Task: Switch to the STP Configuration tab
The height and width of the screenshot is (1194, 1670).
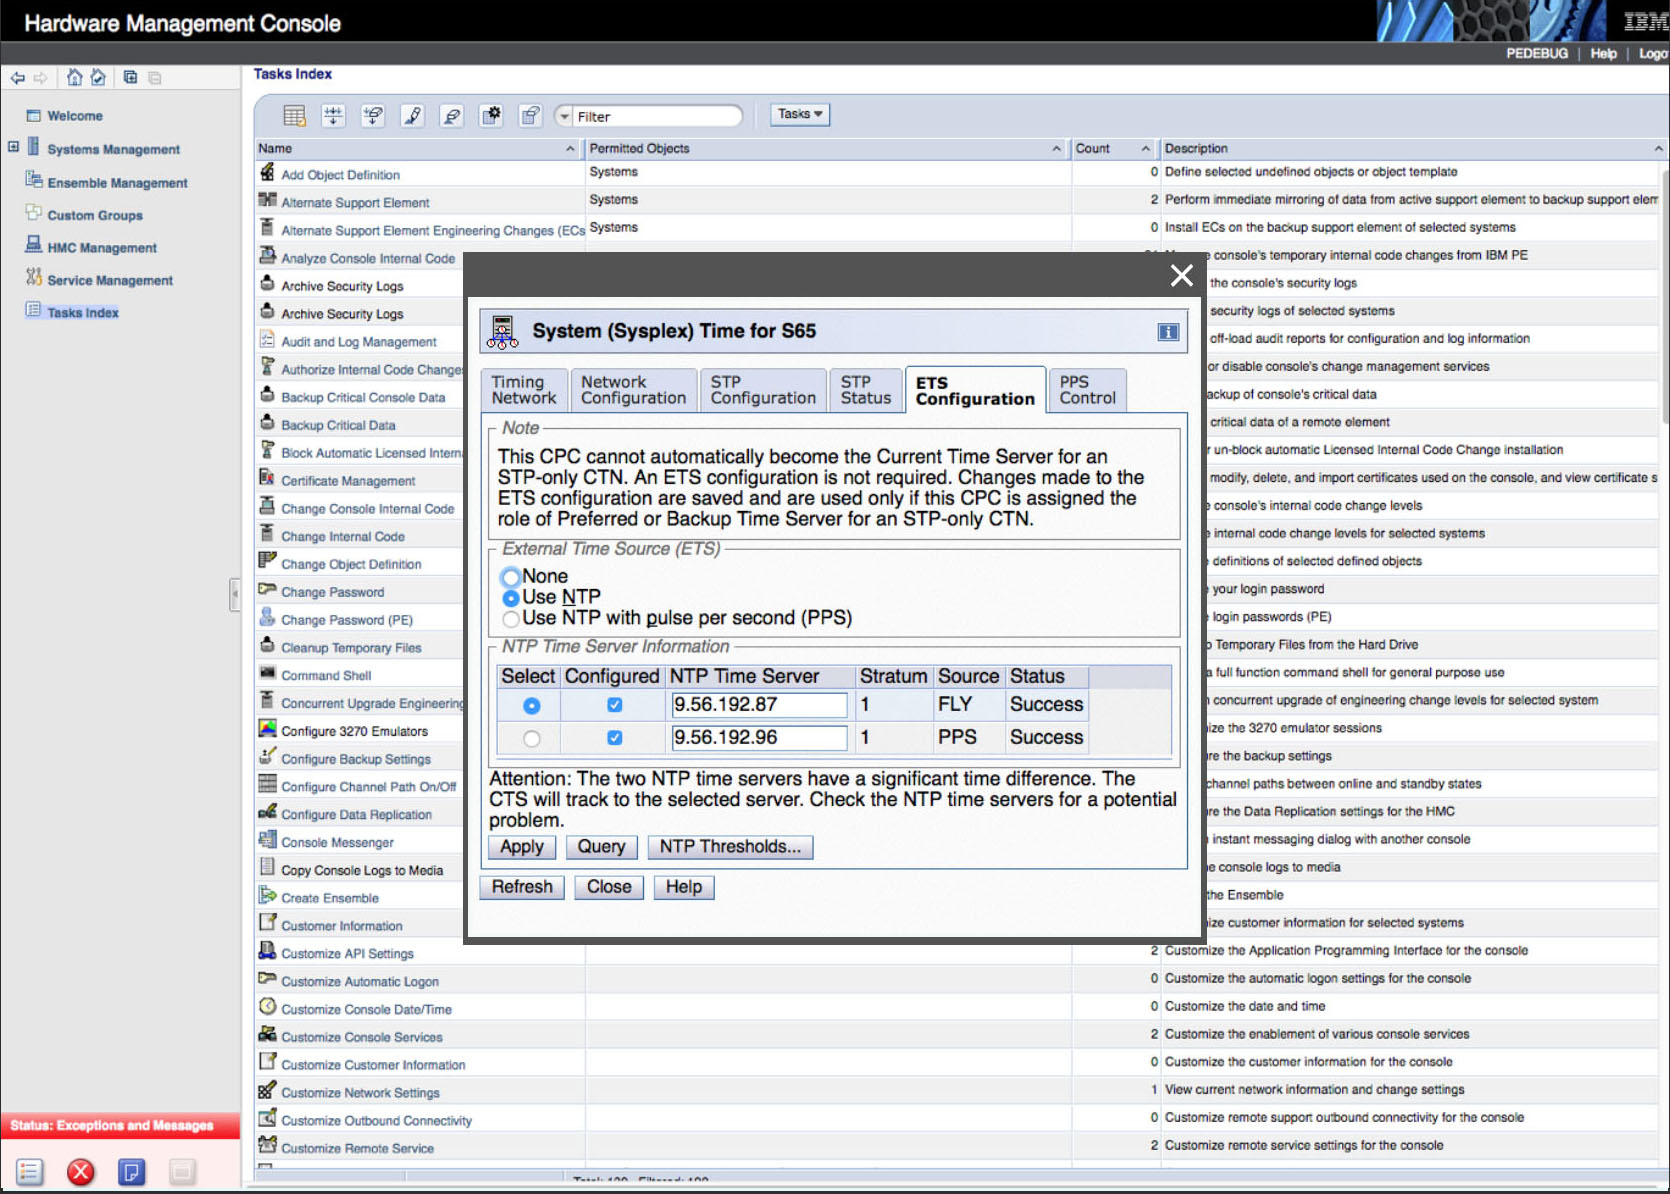Action: pos(763,390)
